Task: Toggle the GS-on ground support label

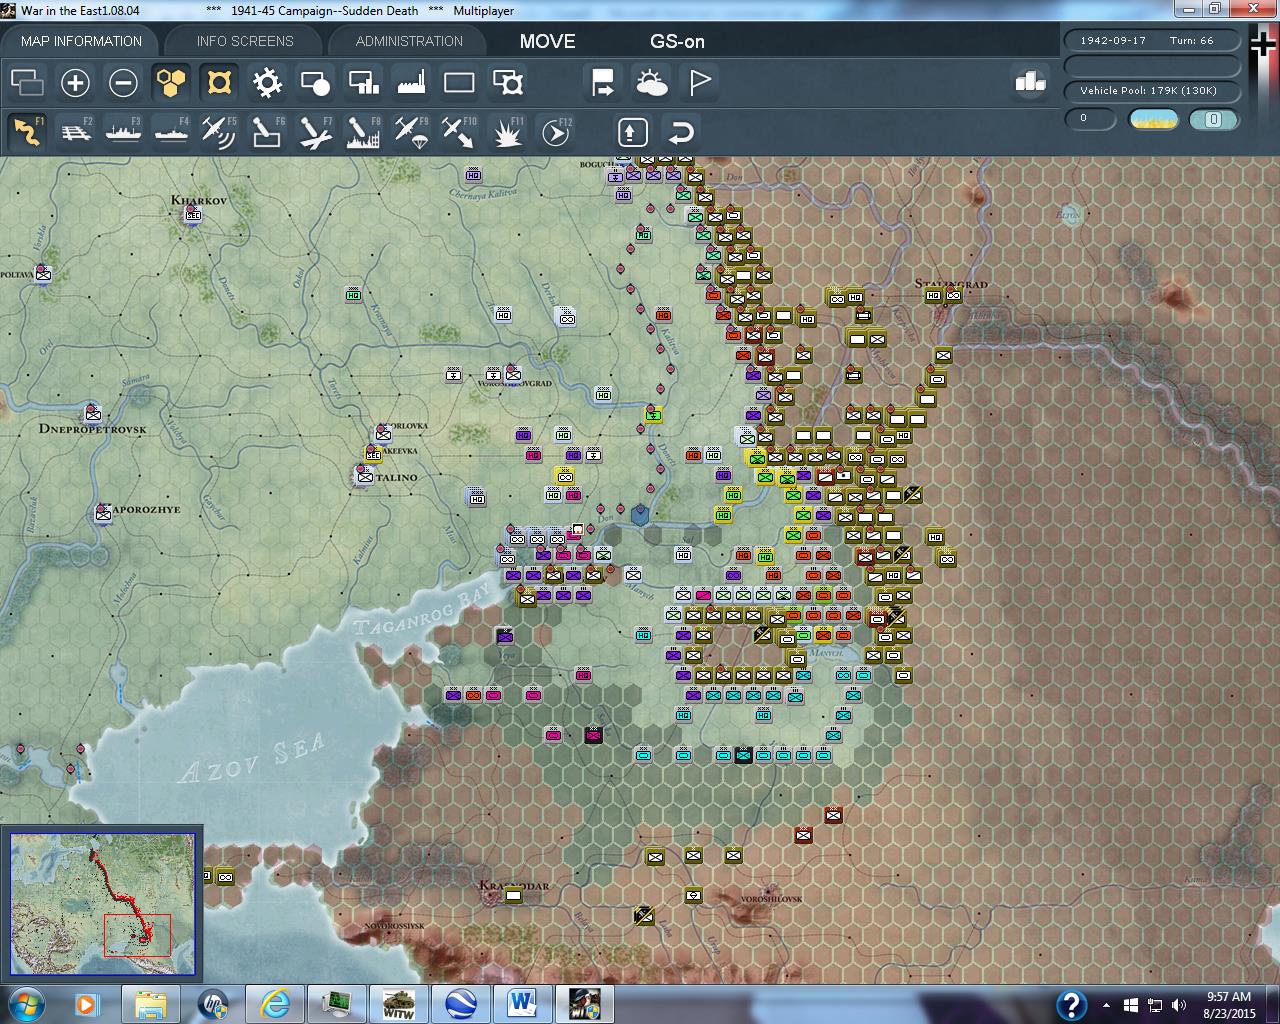Action: pos(677,41)
